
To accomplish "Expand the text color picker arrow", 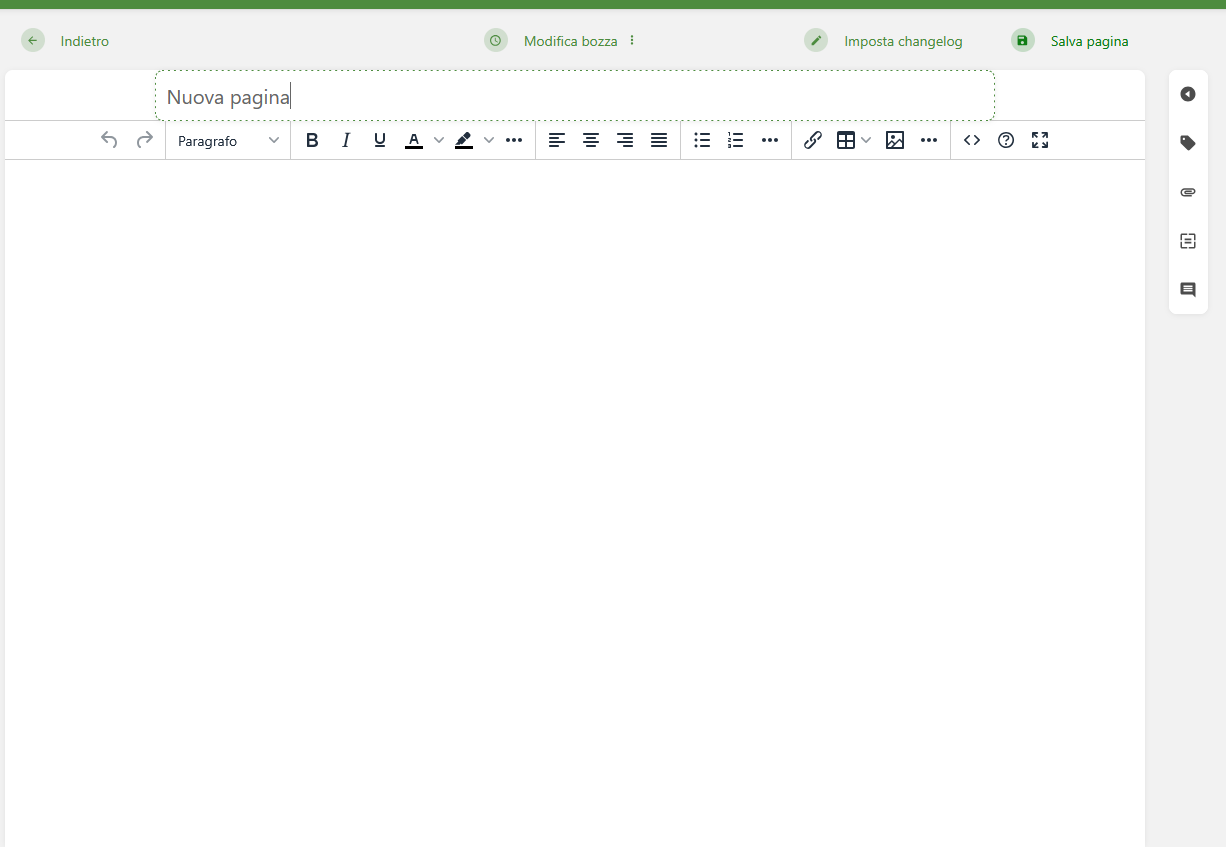I will click(438, 140).
